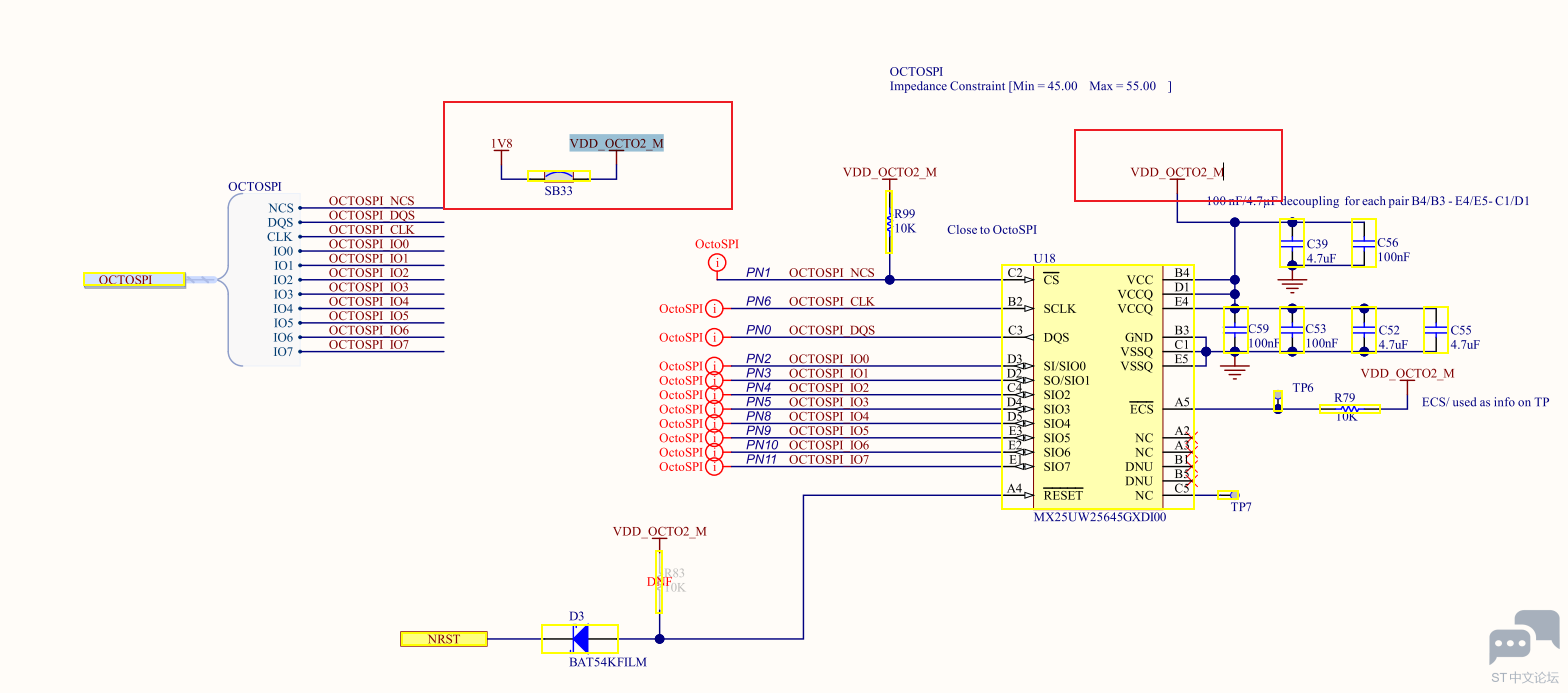Click pin number B4 on U18
1568x693 pixels.
[x=1183, y=272]
